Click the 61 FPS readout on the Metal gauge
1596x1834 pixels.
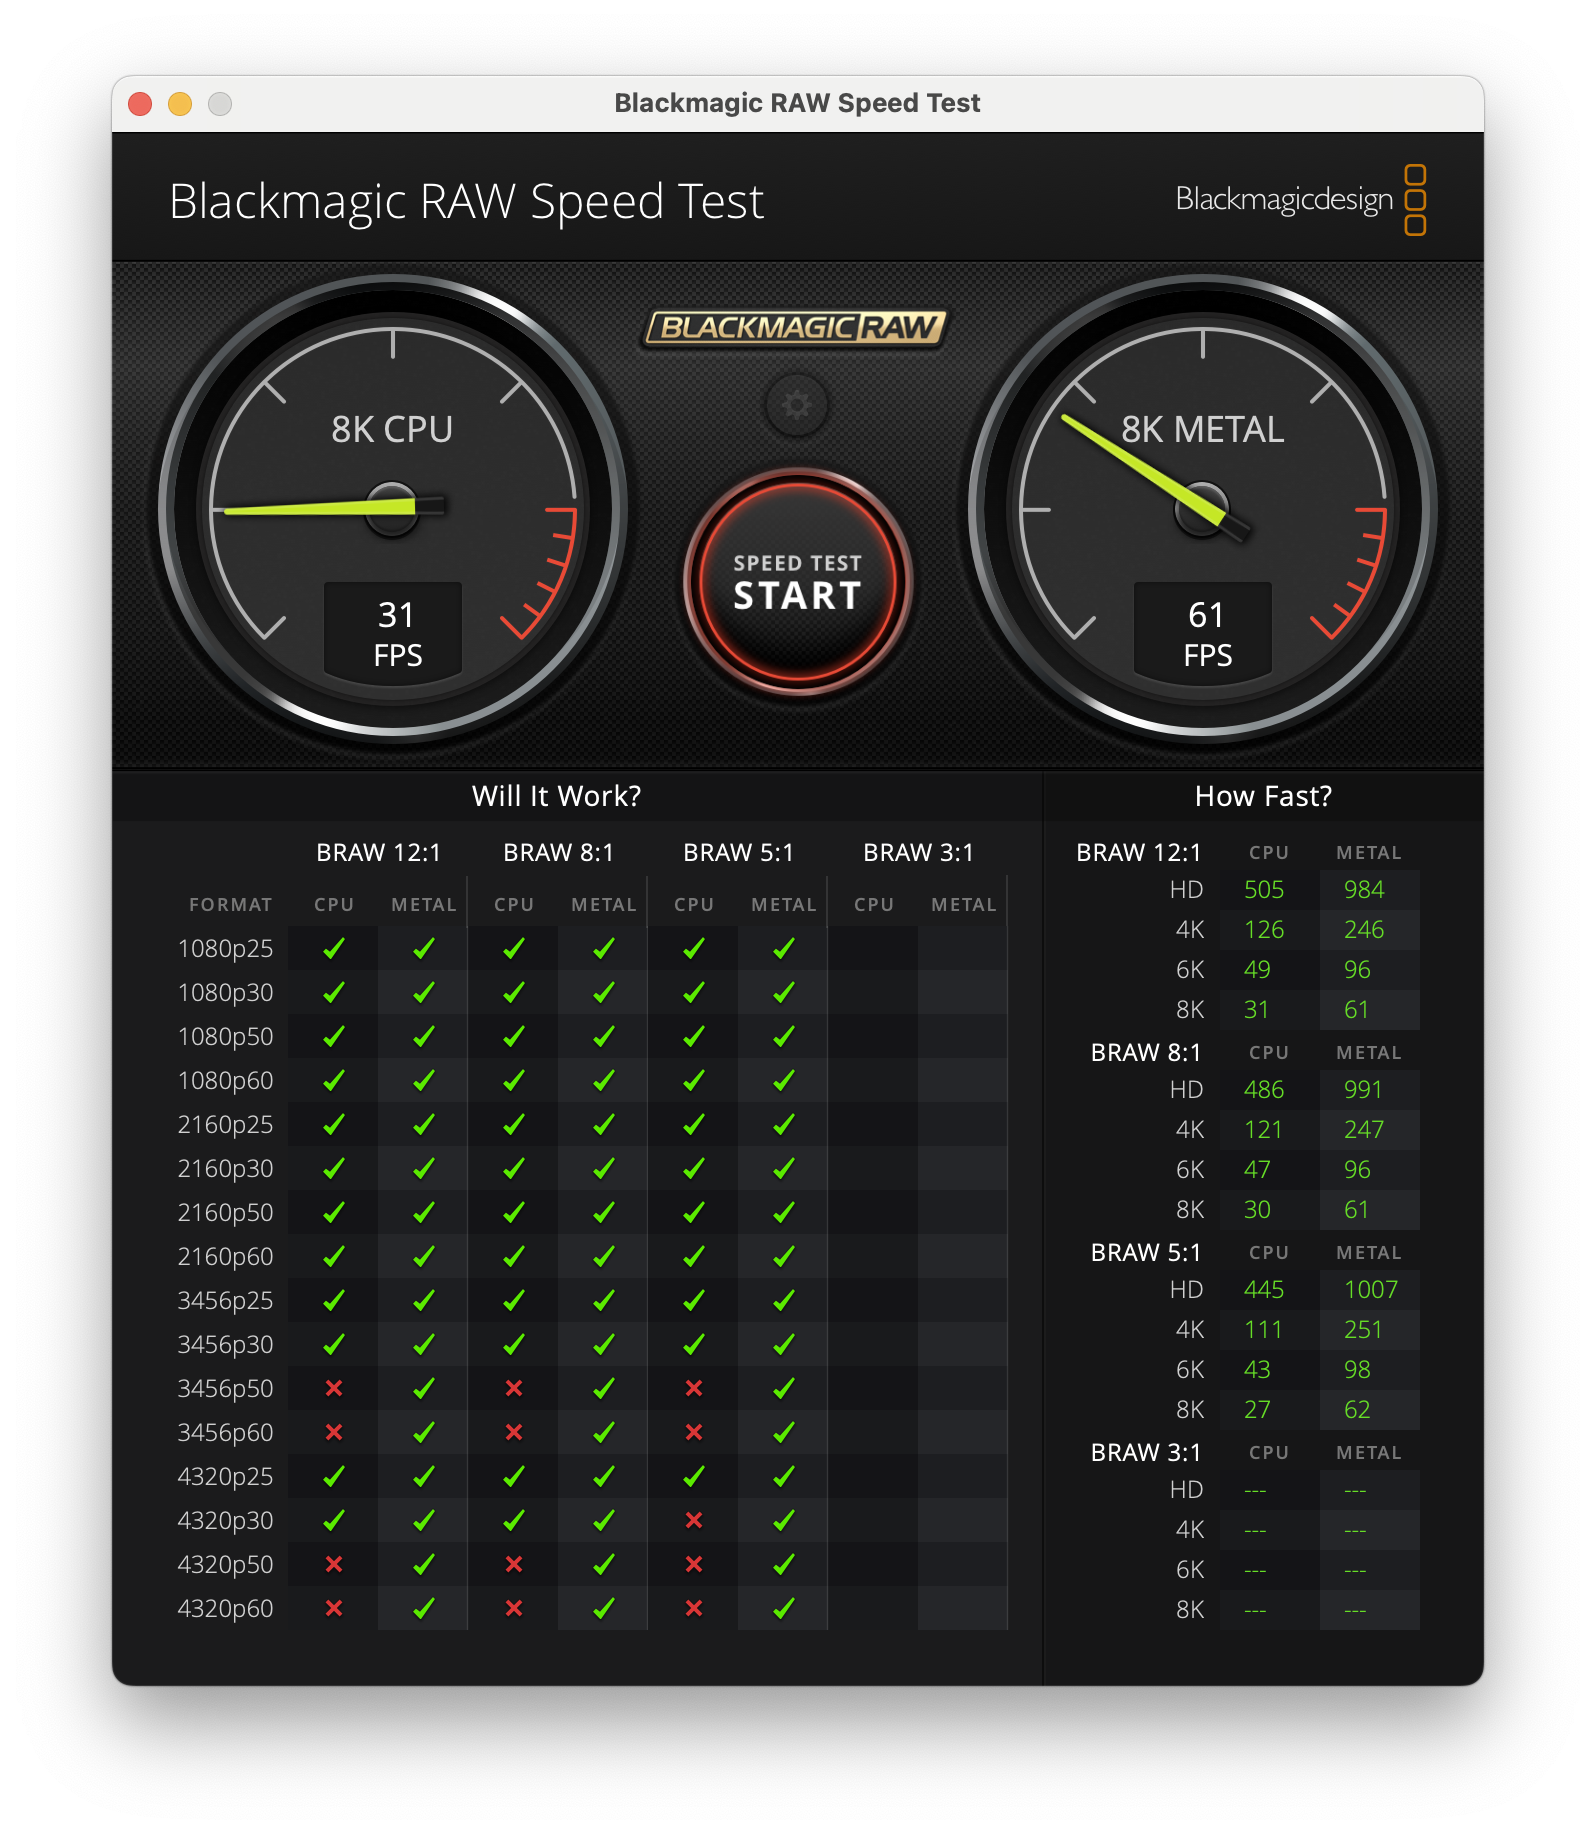[1203, 633]
